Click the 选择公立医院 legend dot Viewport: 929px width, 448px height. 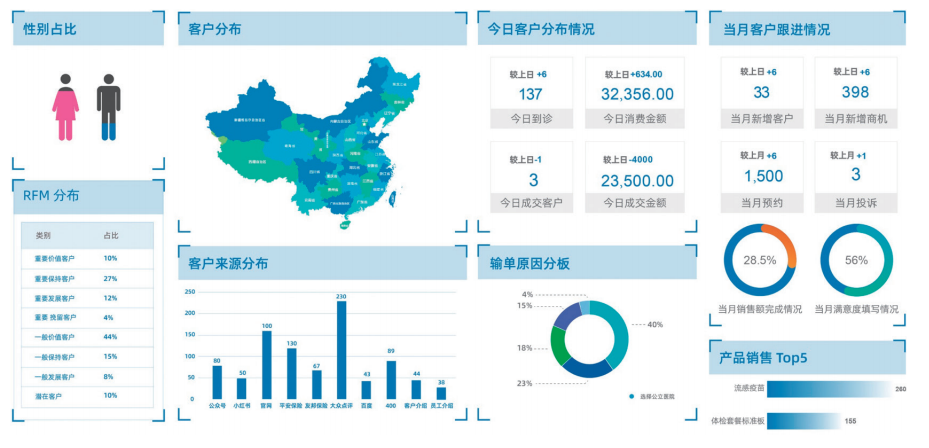click(631, 397)
